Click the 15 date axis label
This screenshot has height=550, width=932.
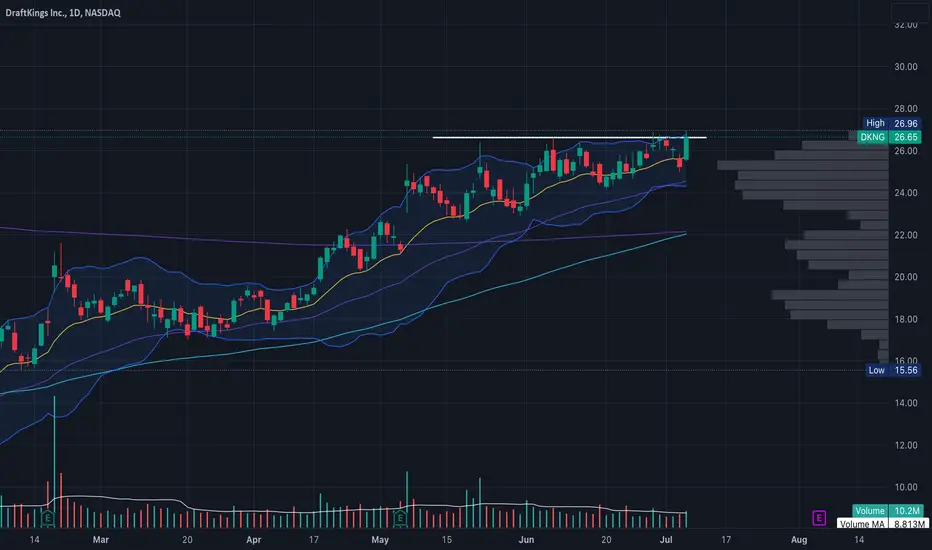(446, 540)
